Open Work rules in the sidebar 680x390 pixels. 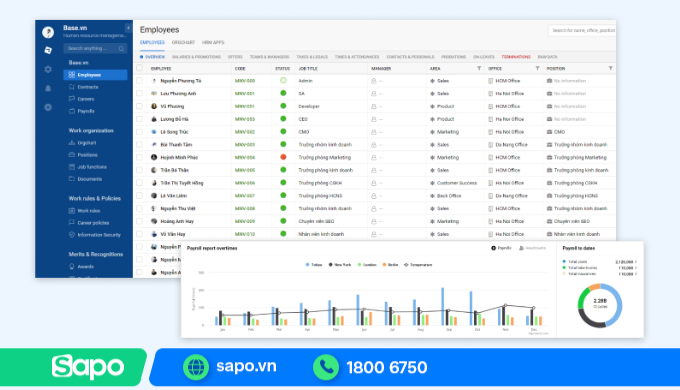85,211
